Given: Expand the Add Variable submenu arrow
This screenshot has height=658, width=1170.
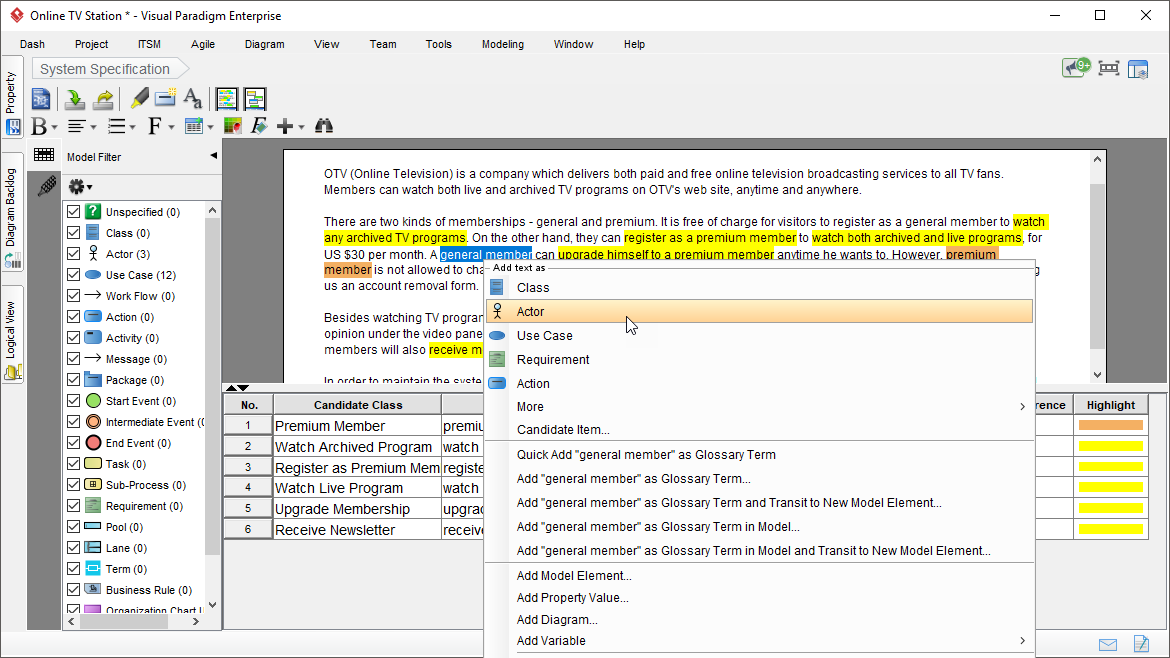Looking at the screenshot, I should (1022, 641).
